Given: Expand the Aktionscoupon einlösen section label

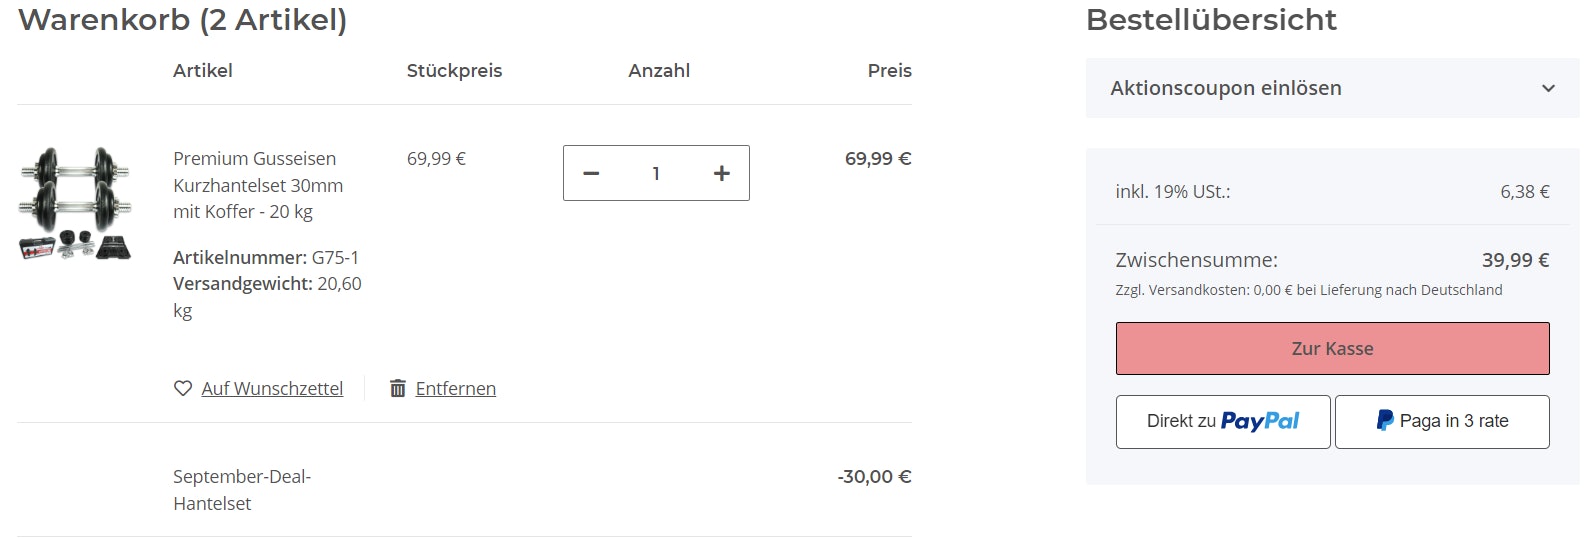Looking at the screenshot, I should [x=1225, y=88].
